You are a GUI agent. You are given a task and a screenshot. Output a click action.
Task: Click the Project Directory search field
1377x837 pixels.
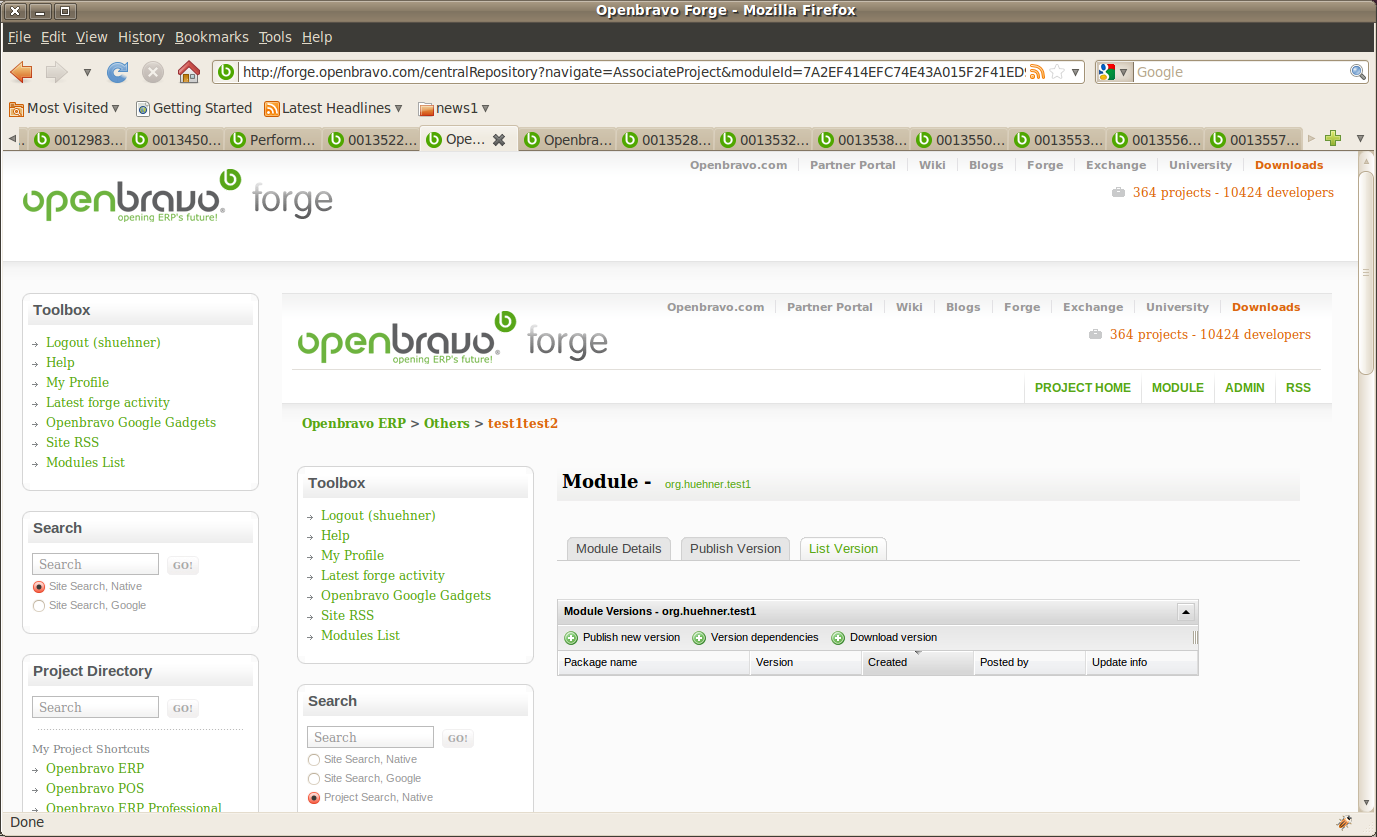95,708
